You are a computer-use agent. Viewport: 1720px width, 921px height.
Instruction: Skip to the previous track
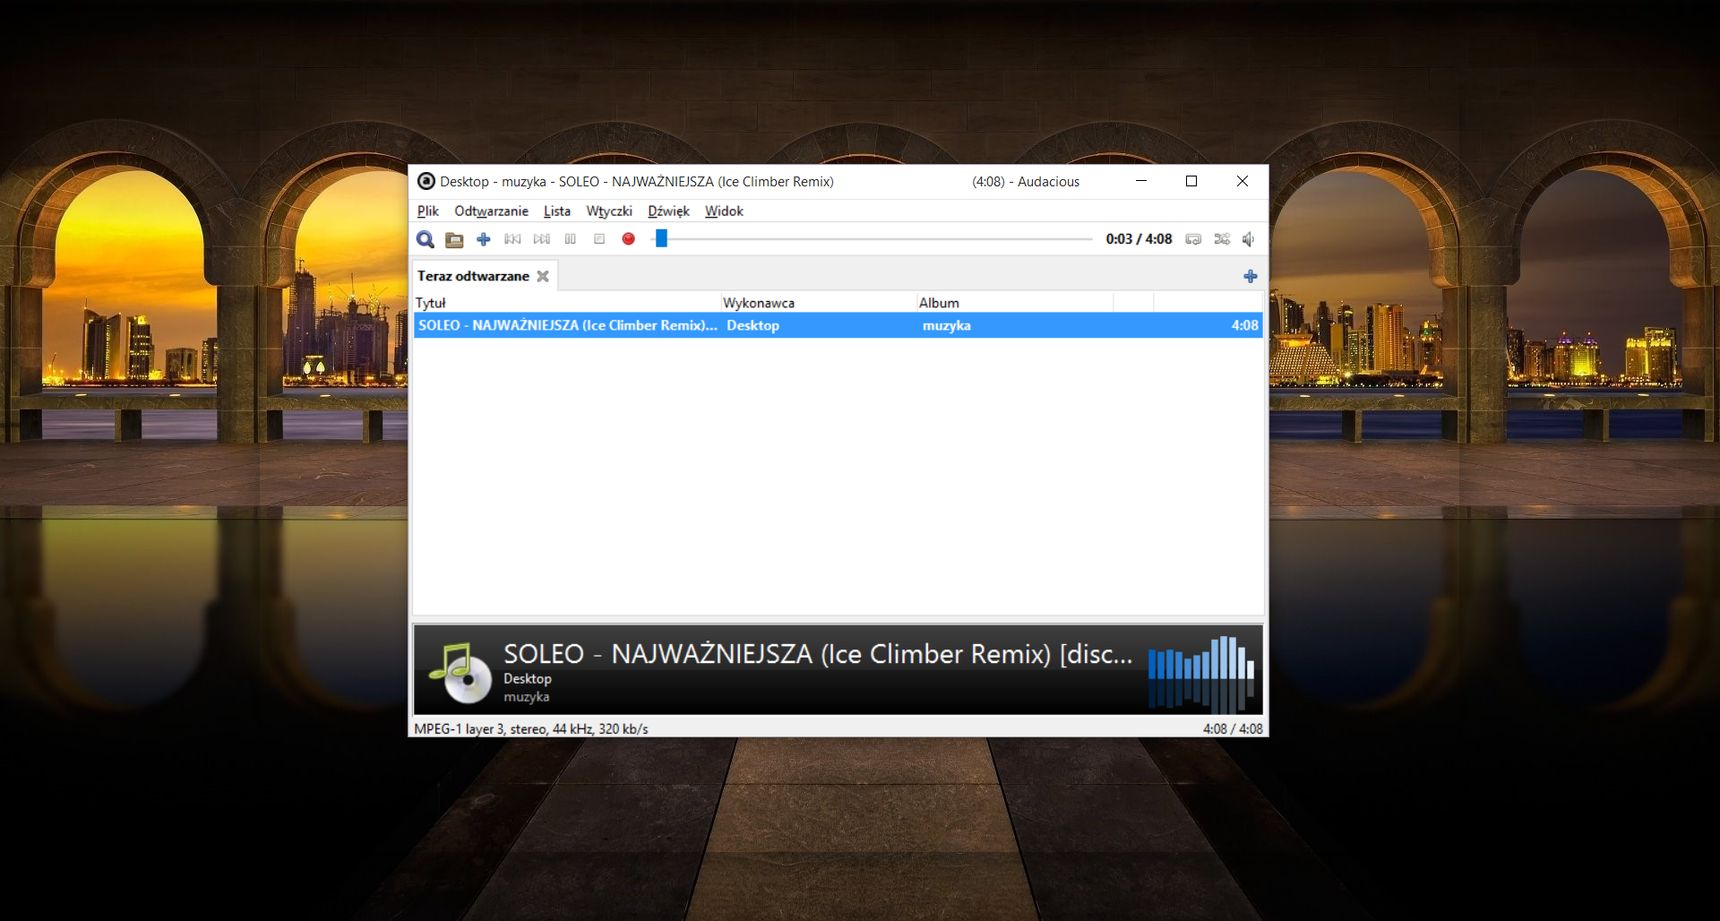(512, 239)
